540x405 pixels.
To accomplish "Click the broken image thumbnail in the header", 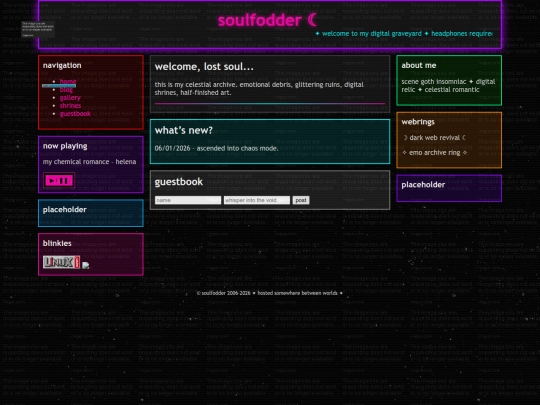I will coord(38,29).
